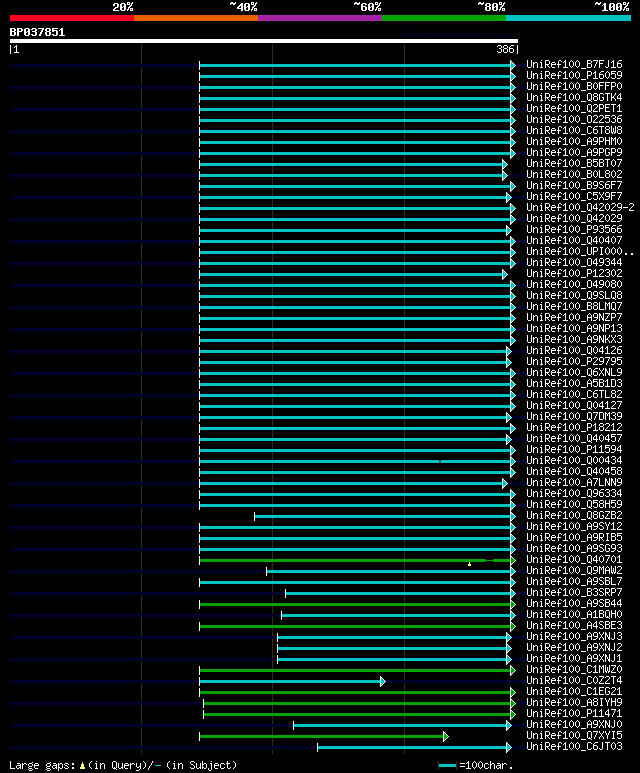Screen dimensions: 640x773
Task: Select the UniRef100_P11471 label
Action: coord(574,713)
